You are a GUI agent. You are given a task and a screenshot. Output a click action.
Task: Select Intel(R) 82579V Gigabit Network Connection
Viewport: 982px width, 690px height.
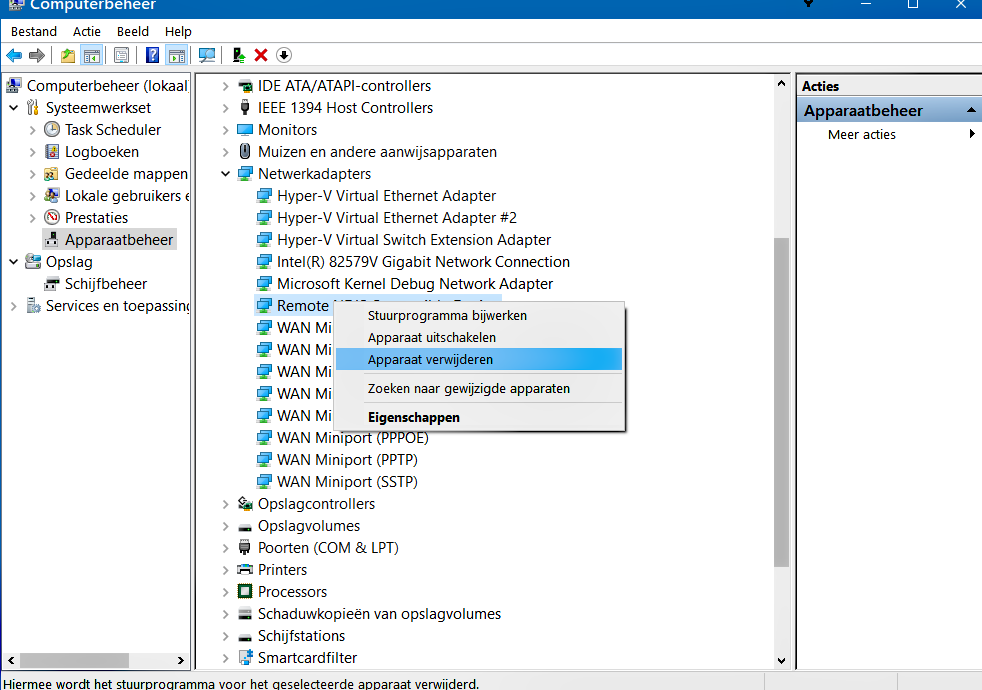click(423, 262)
